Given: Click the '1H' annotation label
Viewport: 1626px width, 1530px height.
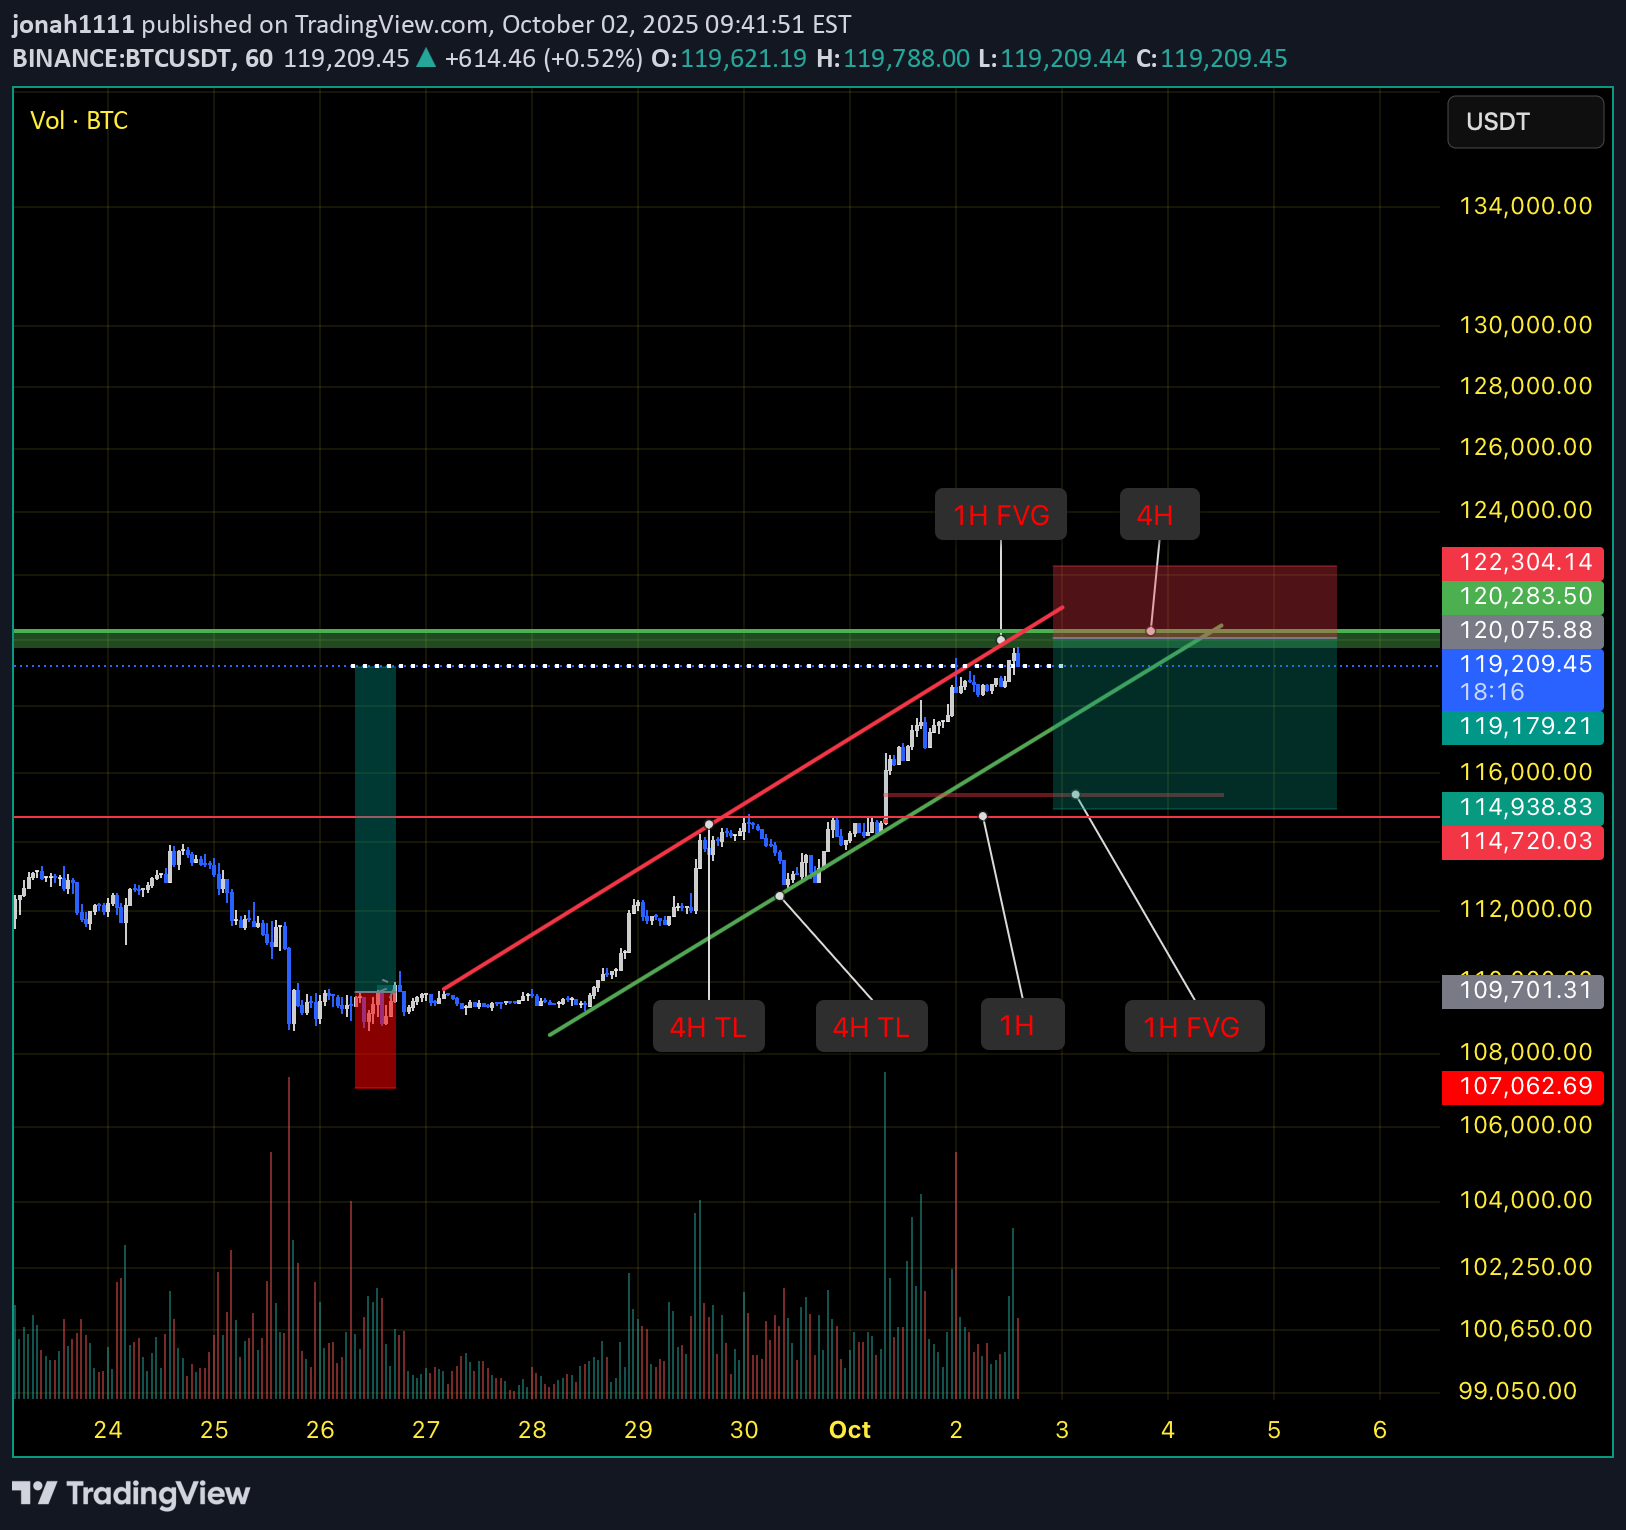Looking at the screenshot, I should (1021, 1025).
